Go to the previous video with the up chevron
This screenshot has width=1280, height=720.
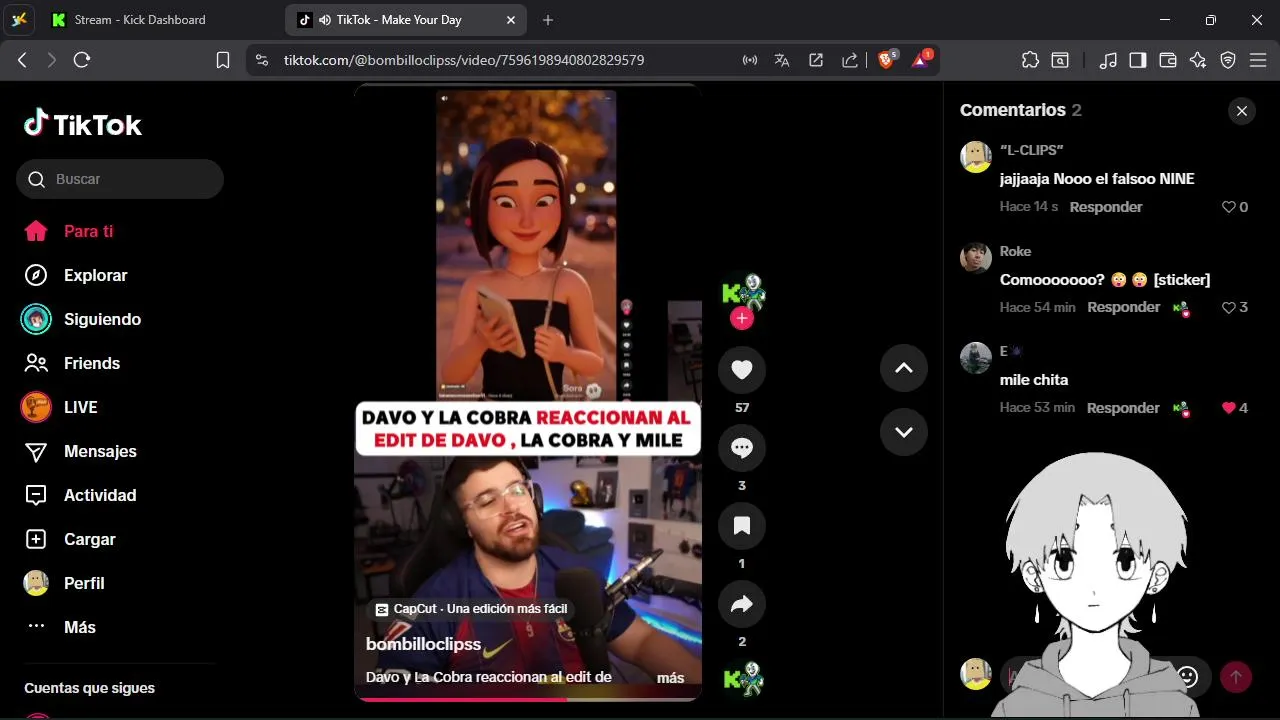tap(904, 368)
